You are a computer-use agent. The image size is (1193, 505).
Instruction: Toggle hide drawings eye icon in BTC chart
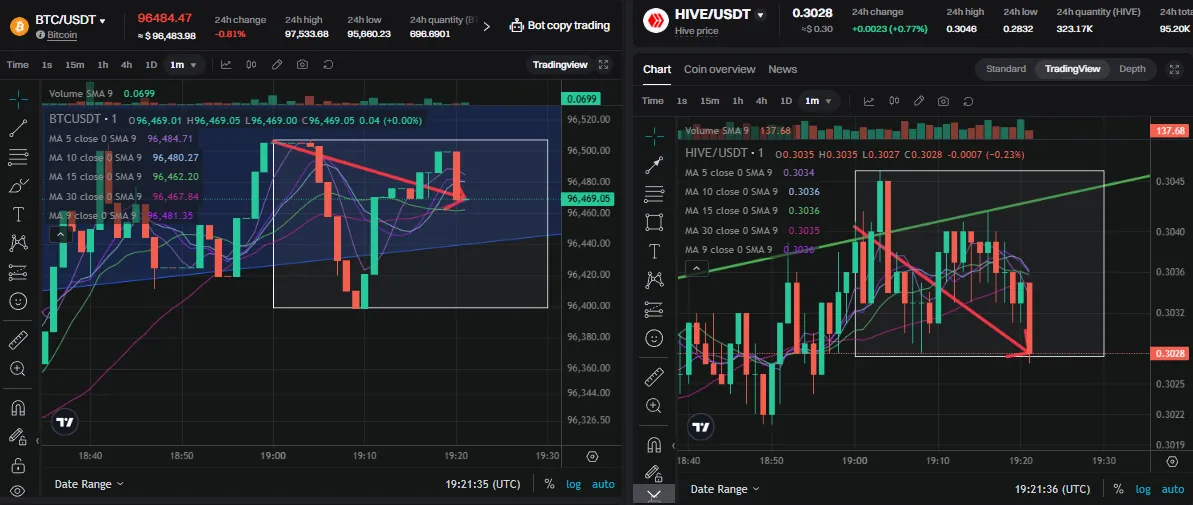[x=18, y=491]
